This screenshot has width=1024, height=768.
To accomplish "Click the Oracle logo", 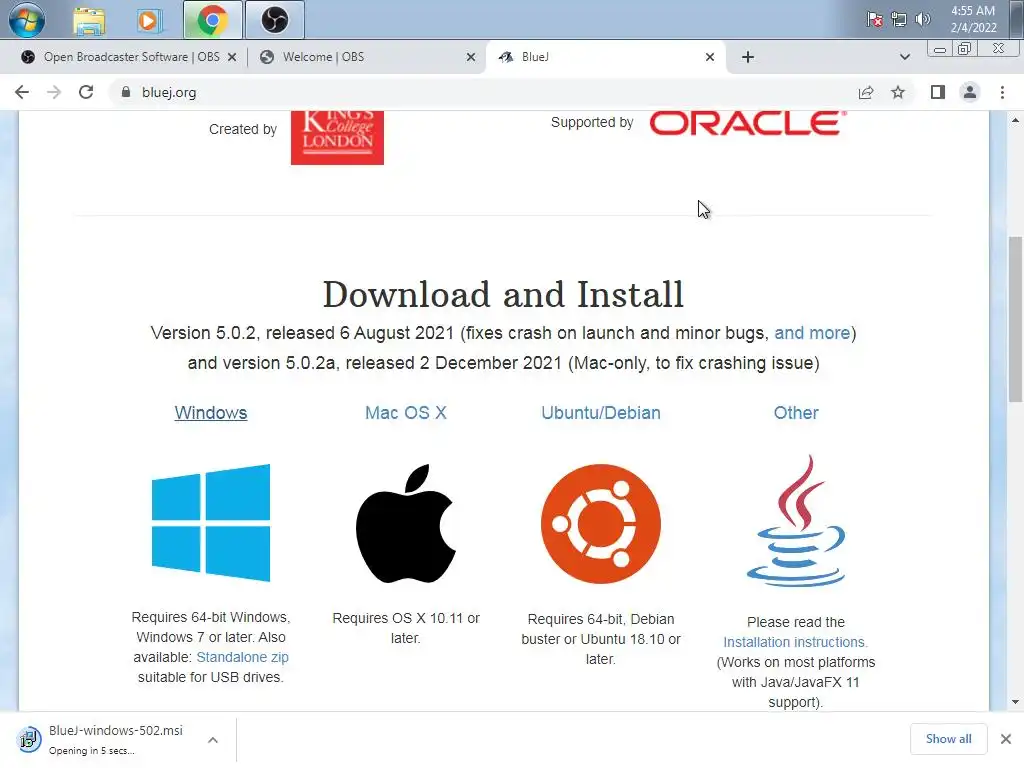I will click(x=748, y=123).
